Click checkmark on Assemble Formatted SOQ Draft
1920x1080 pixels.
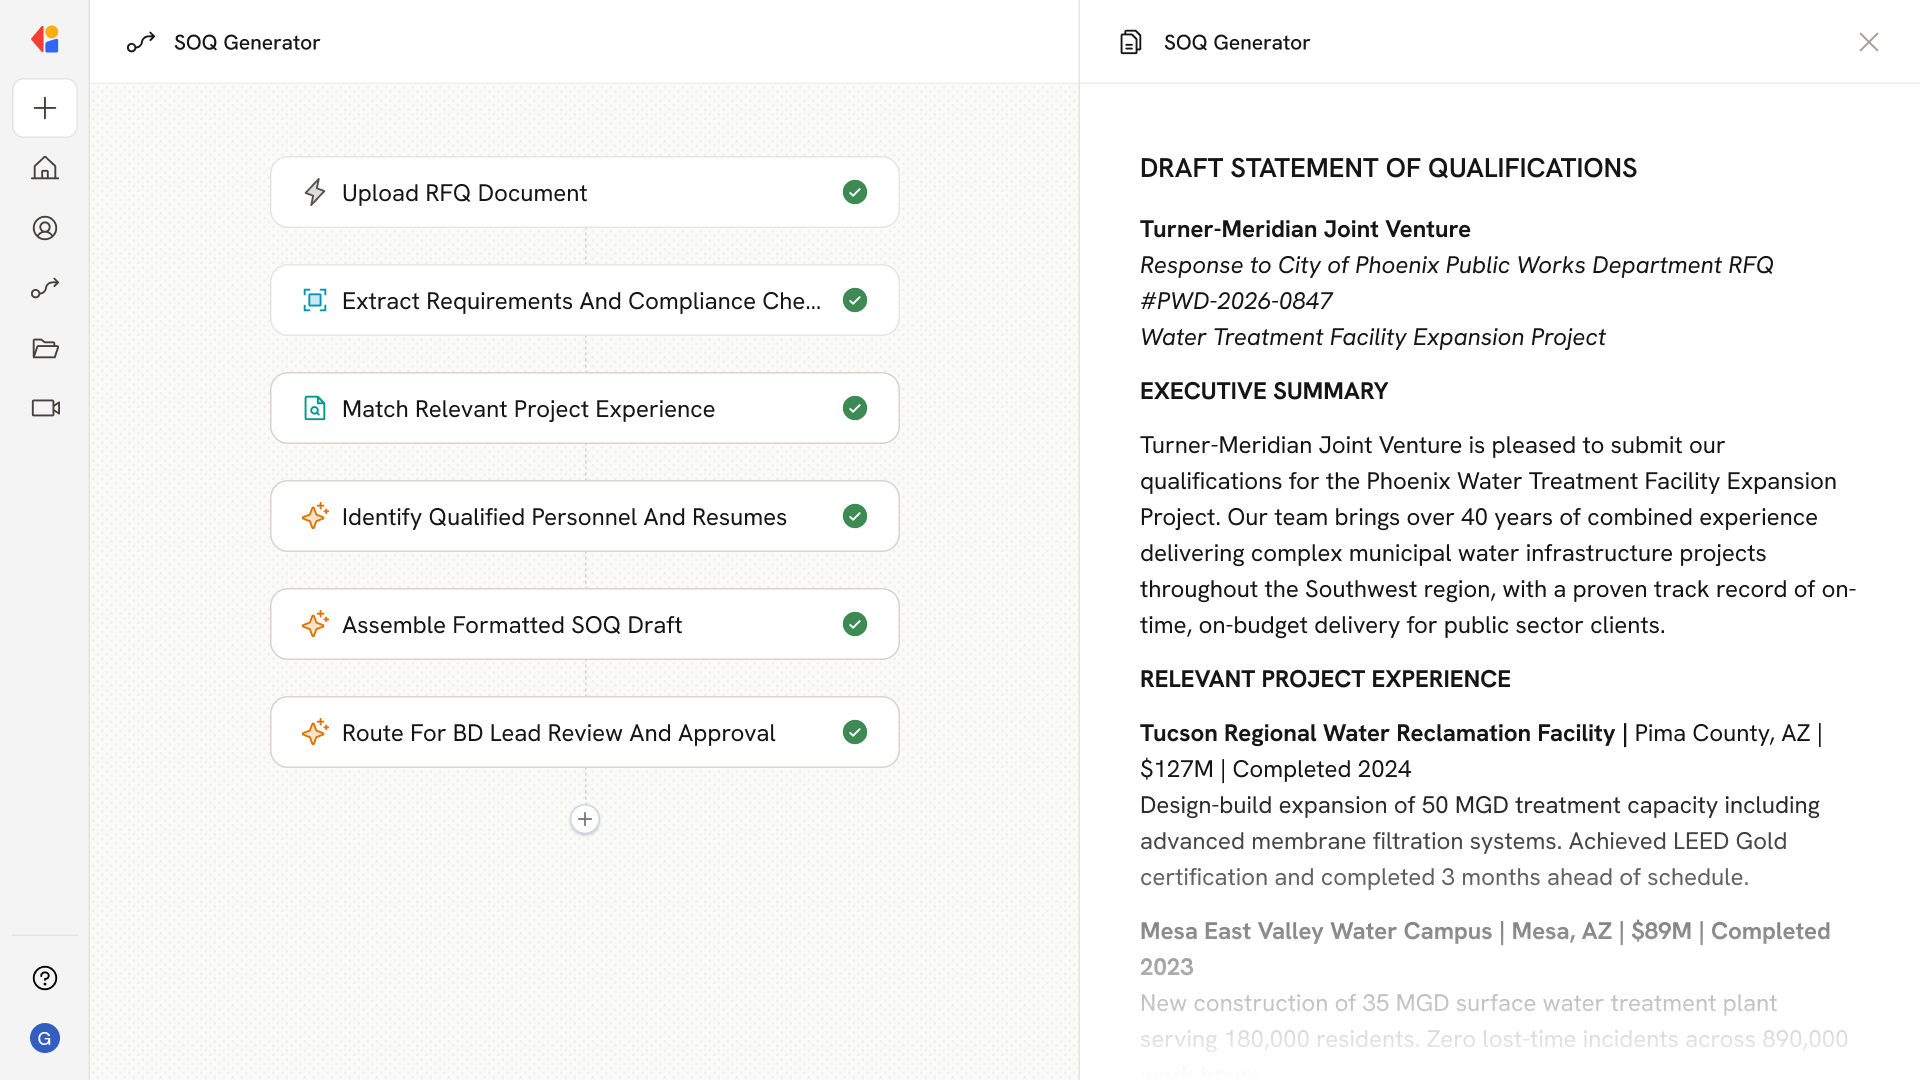click(x=855, y=624)
